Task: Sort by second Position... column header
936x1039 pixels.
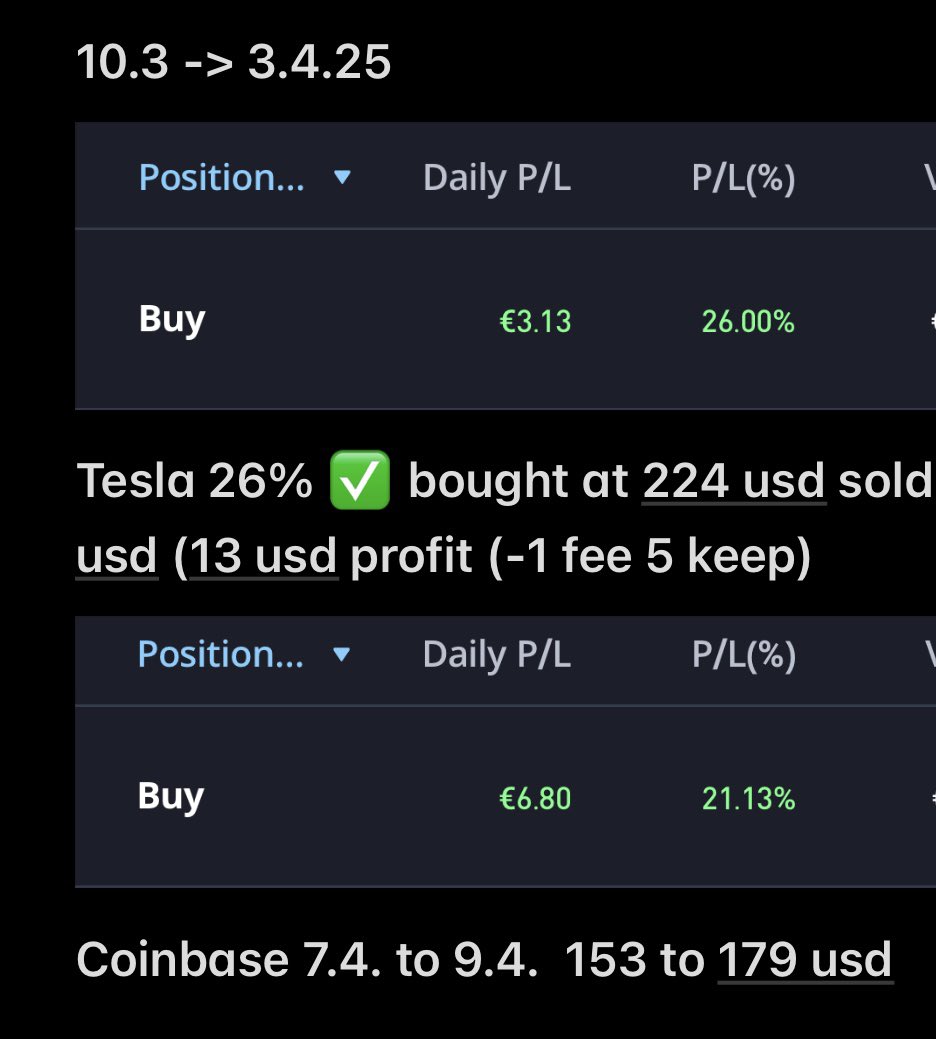Action: (x=221, y=655)
